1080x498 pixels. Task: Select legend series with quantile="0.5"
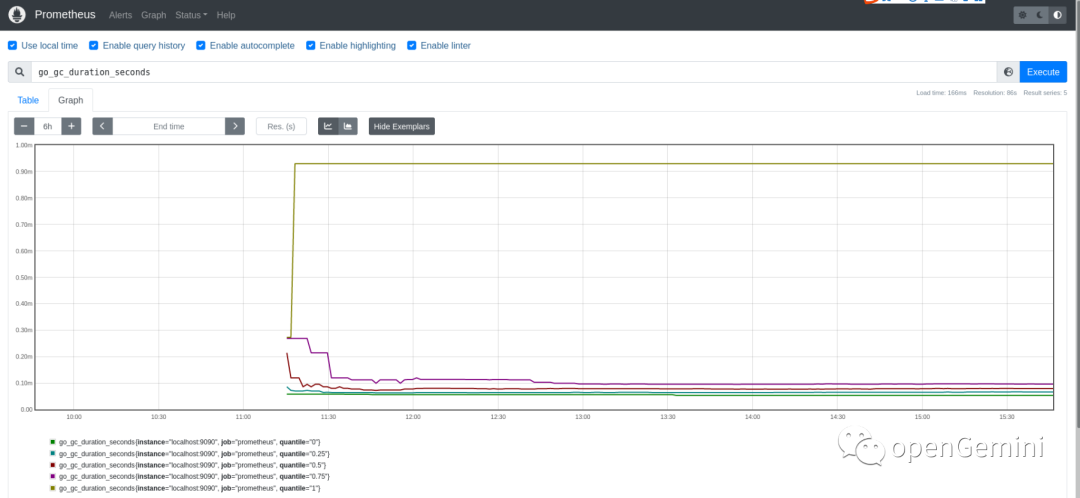point(192,465)
